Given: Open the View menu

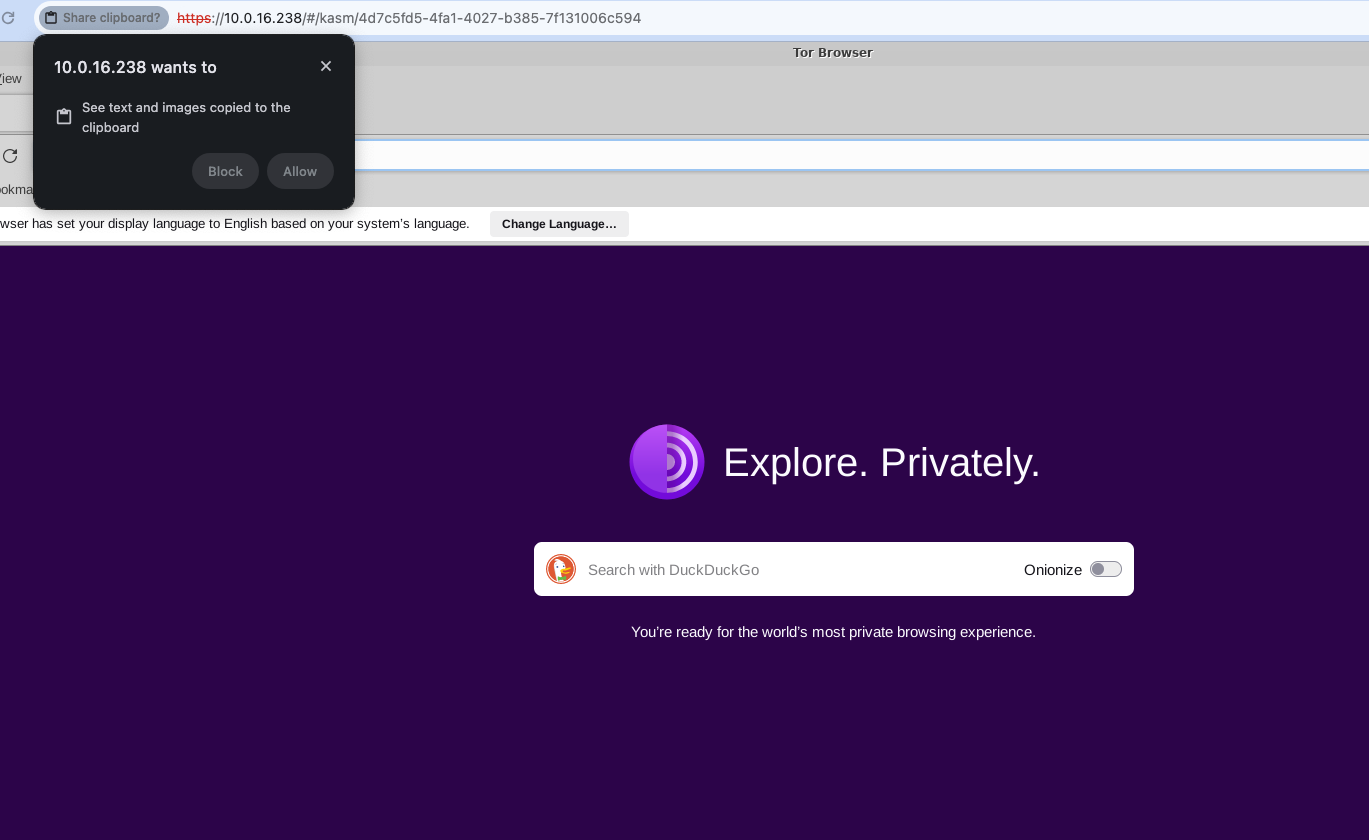Looking at the screenshot, I should click(x=10, y=79).
